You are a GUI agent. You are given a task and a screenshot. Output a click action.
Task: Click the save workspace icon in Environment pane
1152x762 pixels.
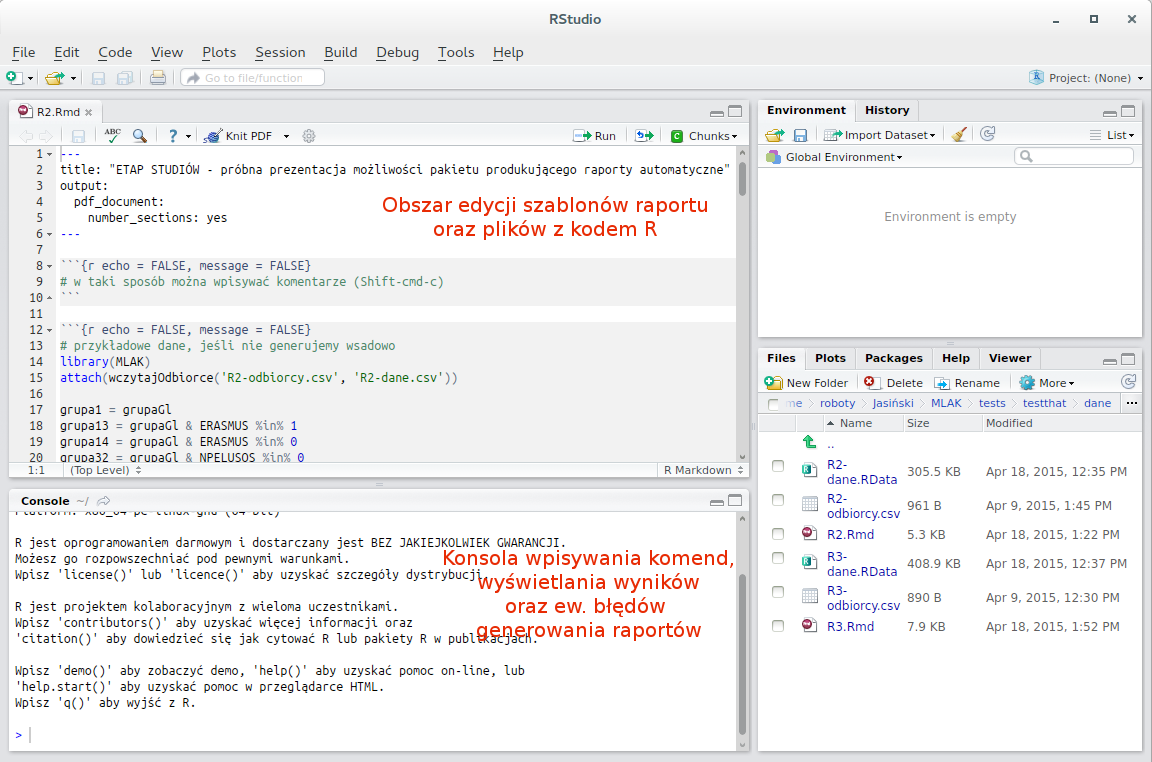click(800, 135)
